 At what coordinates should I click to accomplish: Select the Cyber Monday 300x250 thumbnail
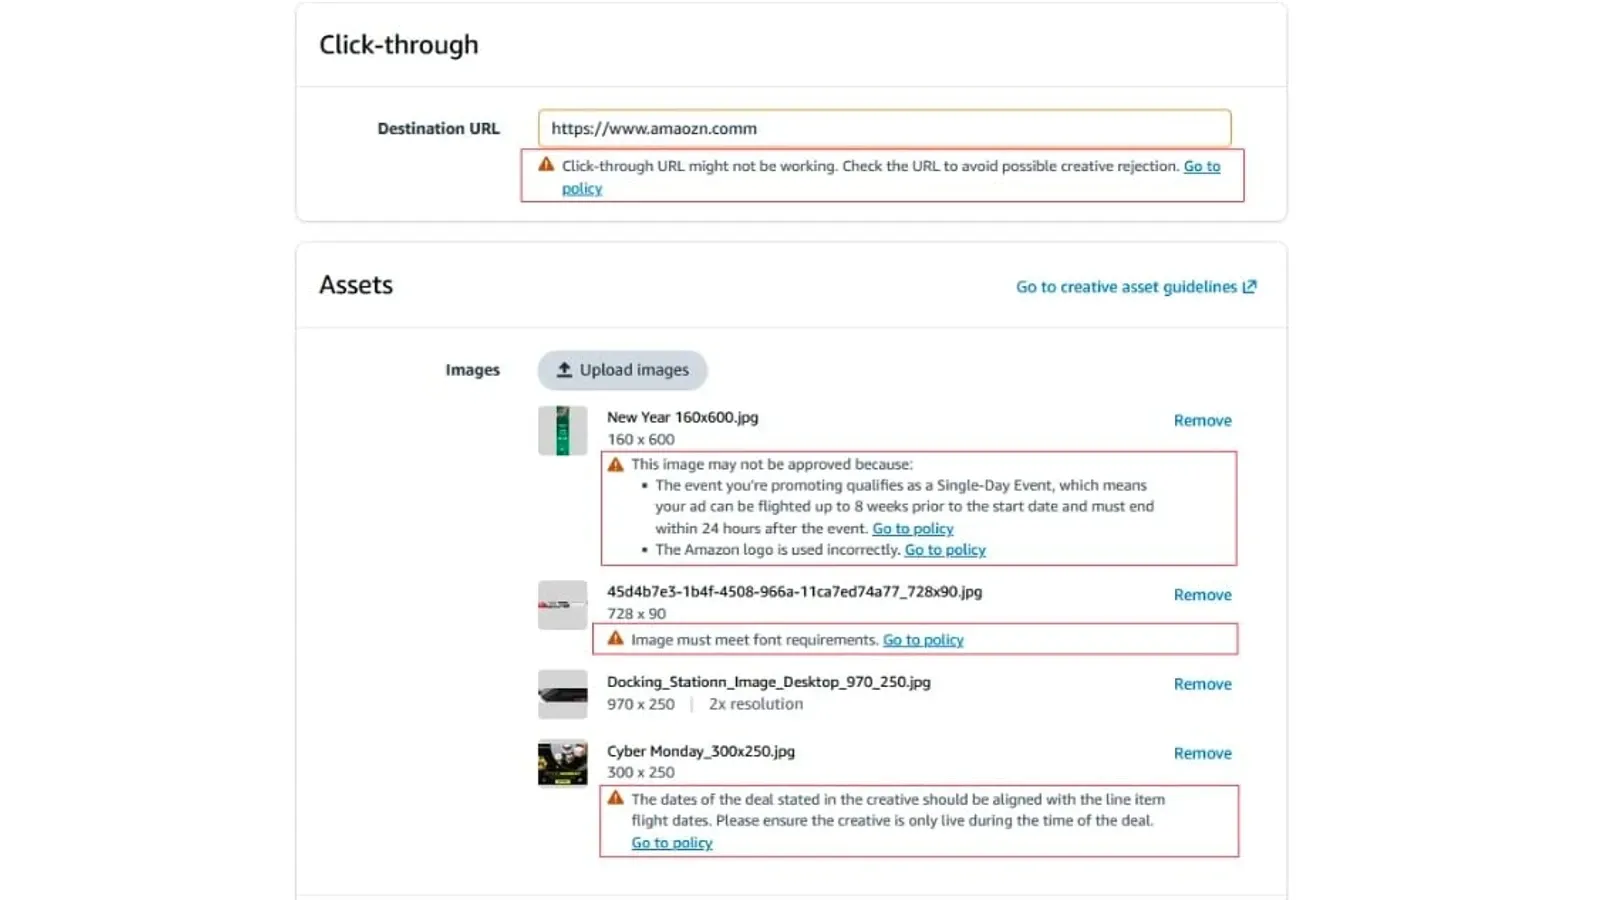tap(562, 763)
